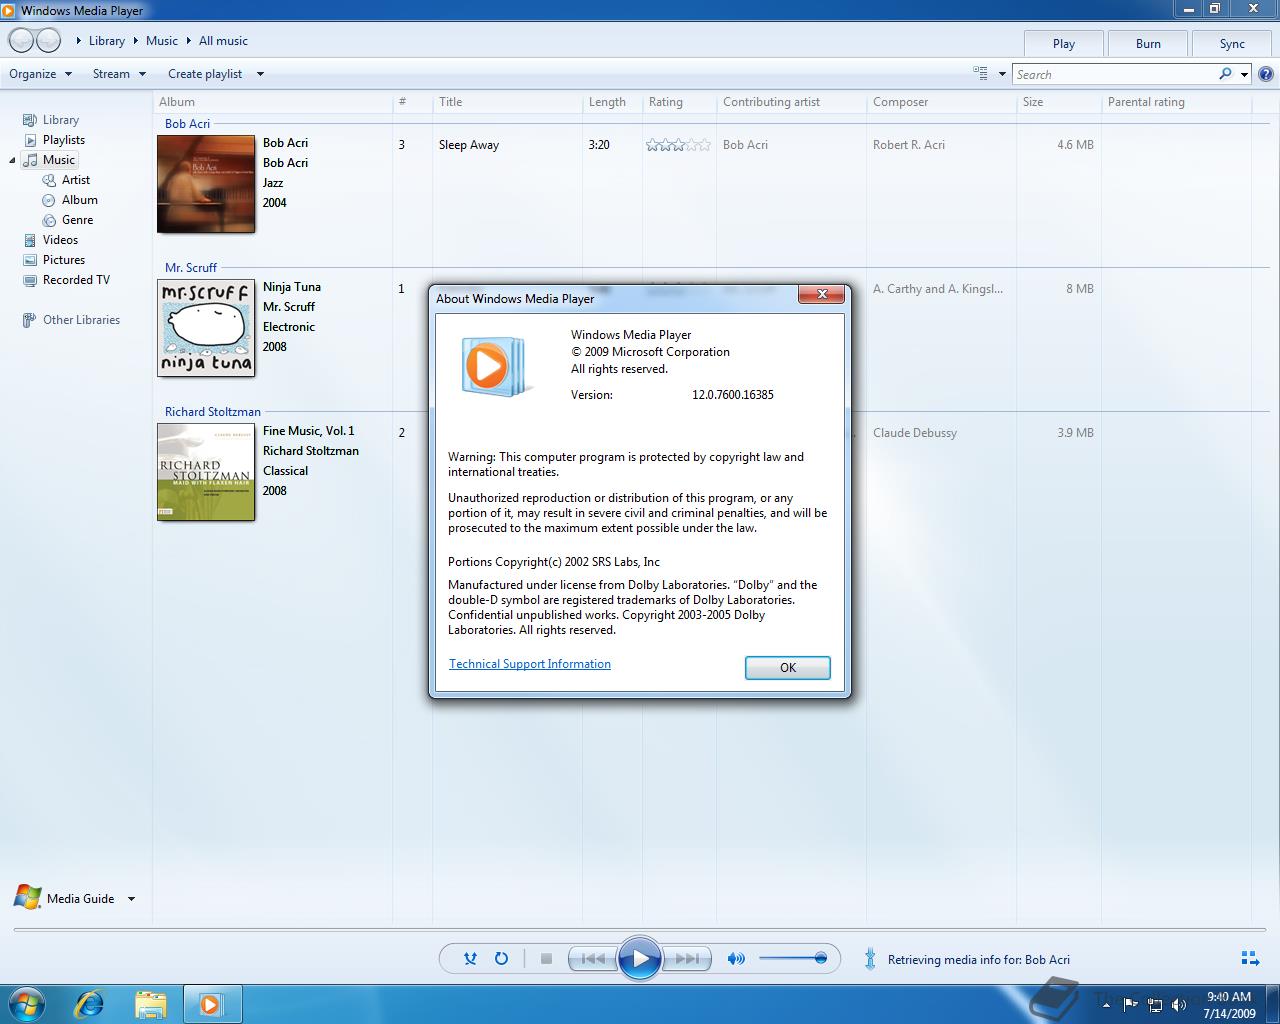
Task: Click the View options icon
Action: click(x=981, y=74)
